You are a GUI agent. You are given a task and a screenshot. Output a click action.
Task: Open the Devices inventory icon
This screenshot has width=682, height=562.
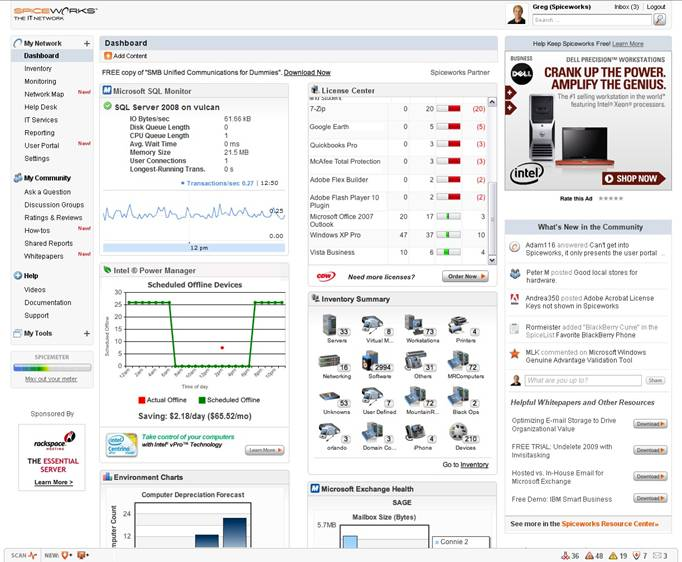pos(458,432)
